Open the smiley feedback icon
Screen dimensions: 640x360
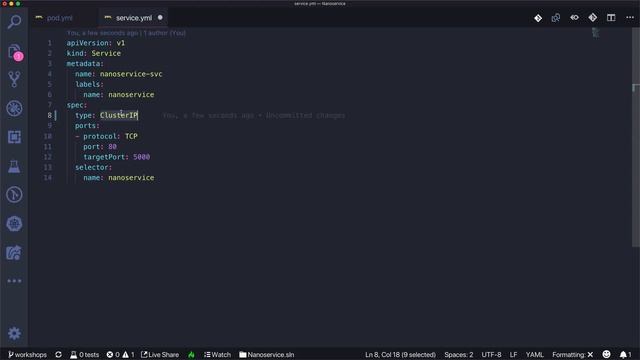click(607, 354)
